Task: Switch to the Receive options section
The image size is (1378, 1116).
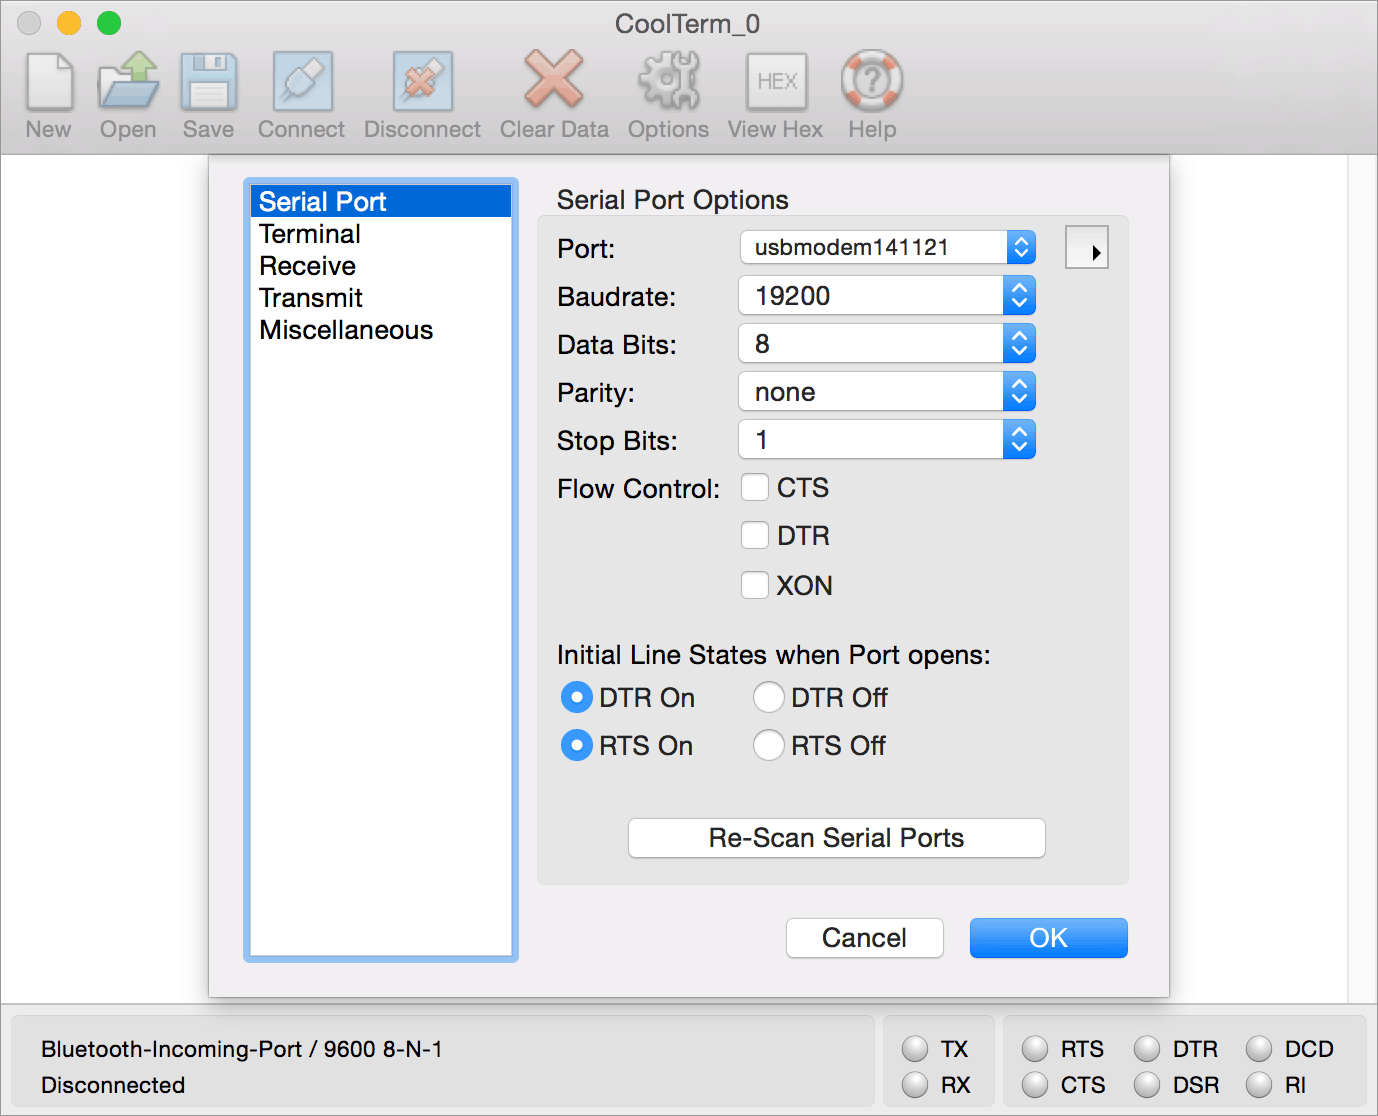Action: tap(307, 265)
